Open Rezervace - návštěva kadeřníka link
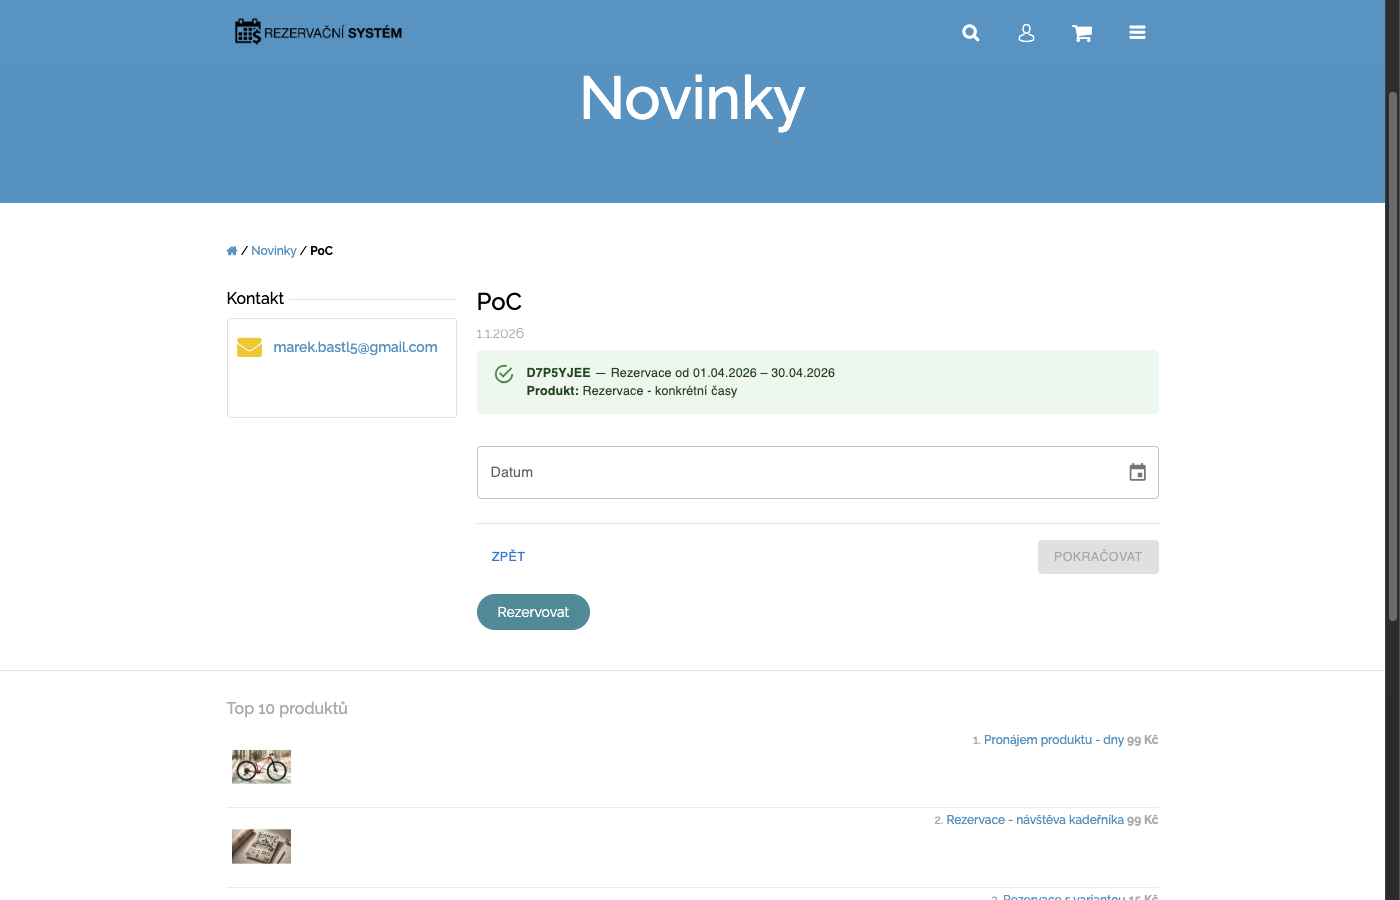This screenshot has height=900, width=1400. [x=1034, y=820]
